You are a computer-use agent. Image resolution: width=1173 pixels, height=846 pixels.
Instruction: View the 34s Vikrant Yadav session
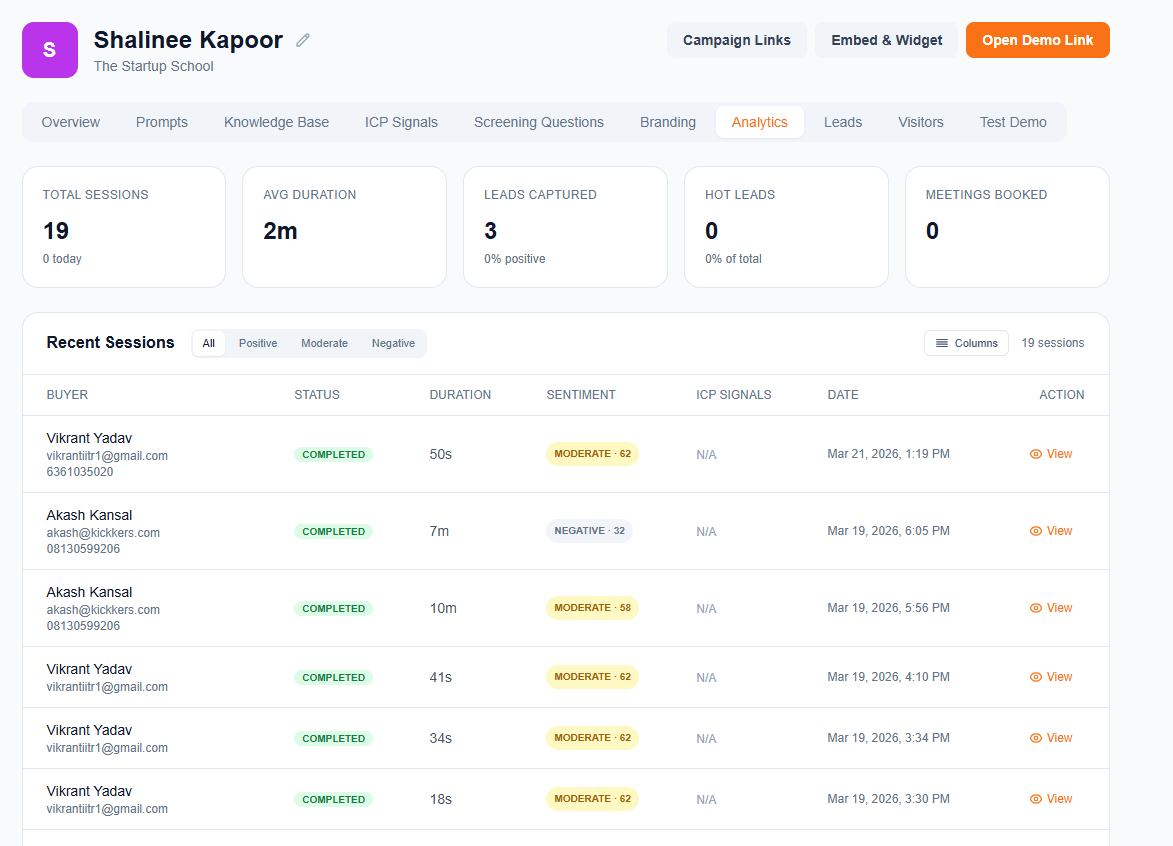1050,737
